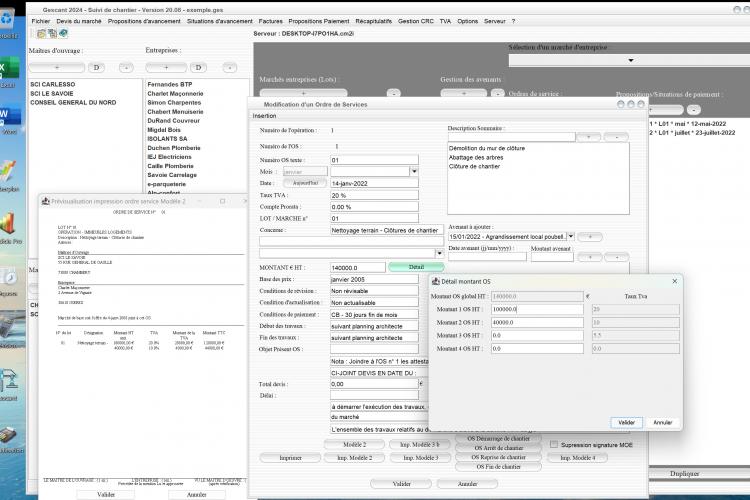Add a Maître d'ouvrage with plus button

tap(56, 67)
